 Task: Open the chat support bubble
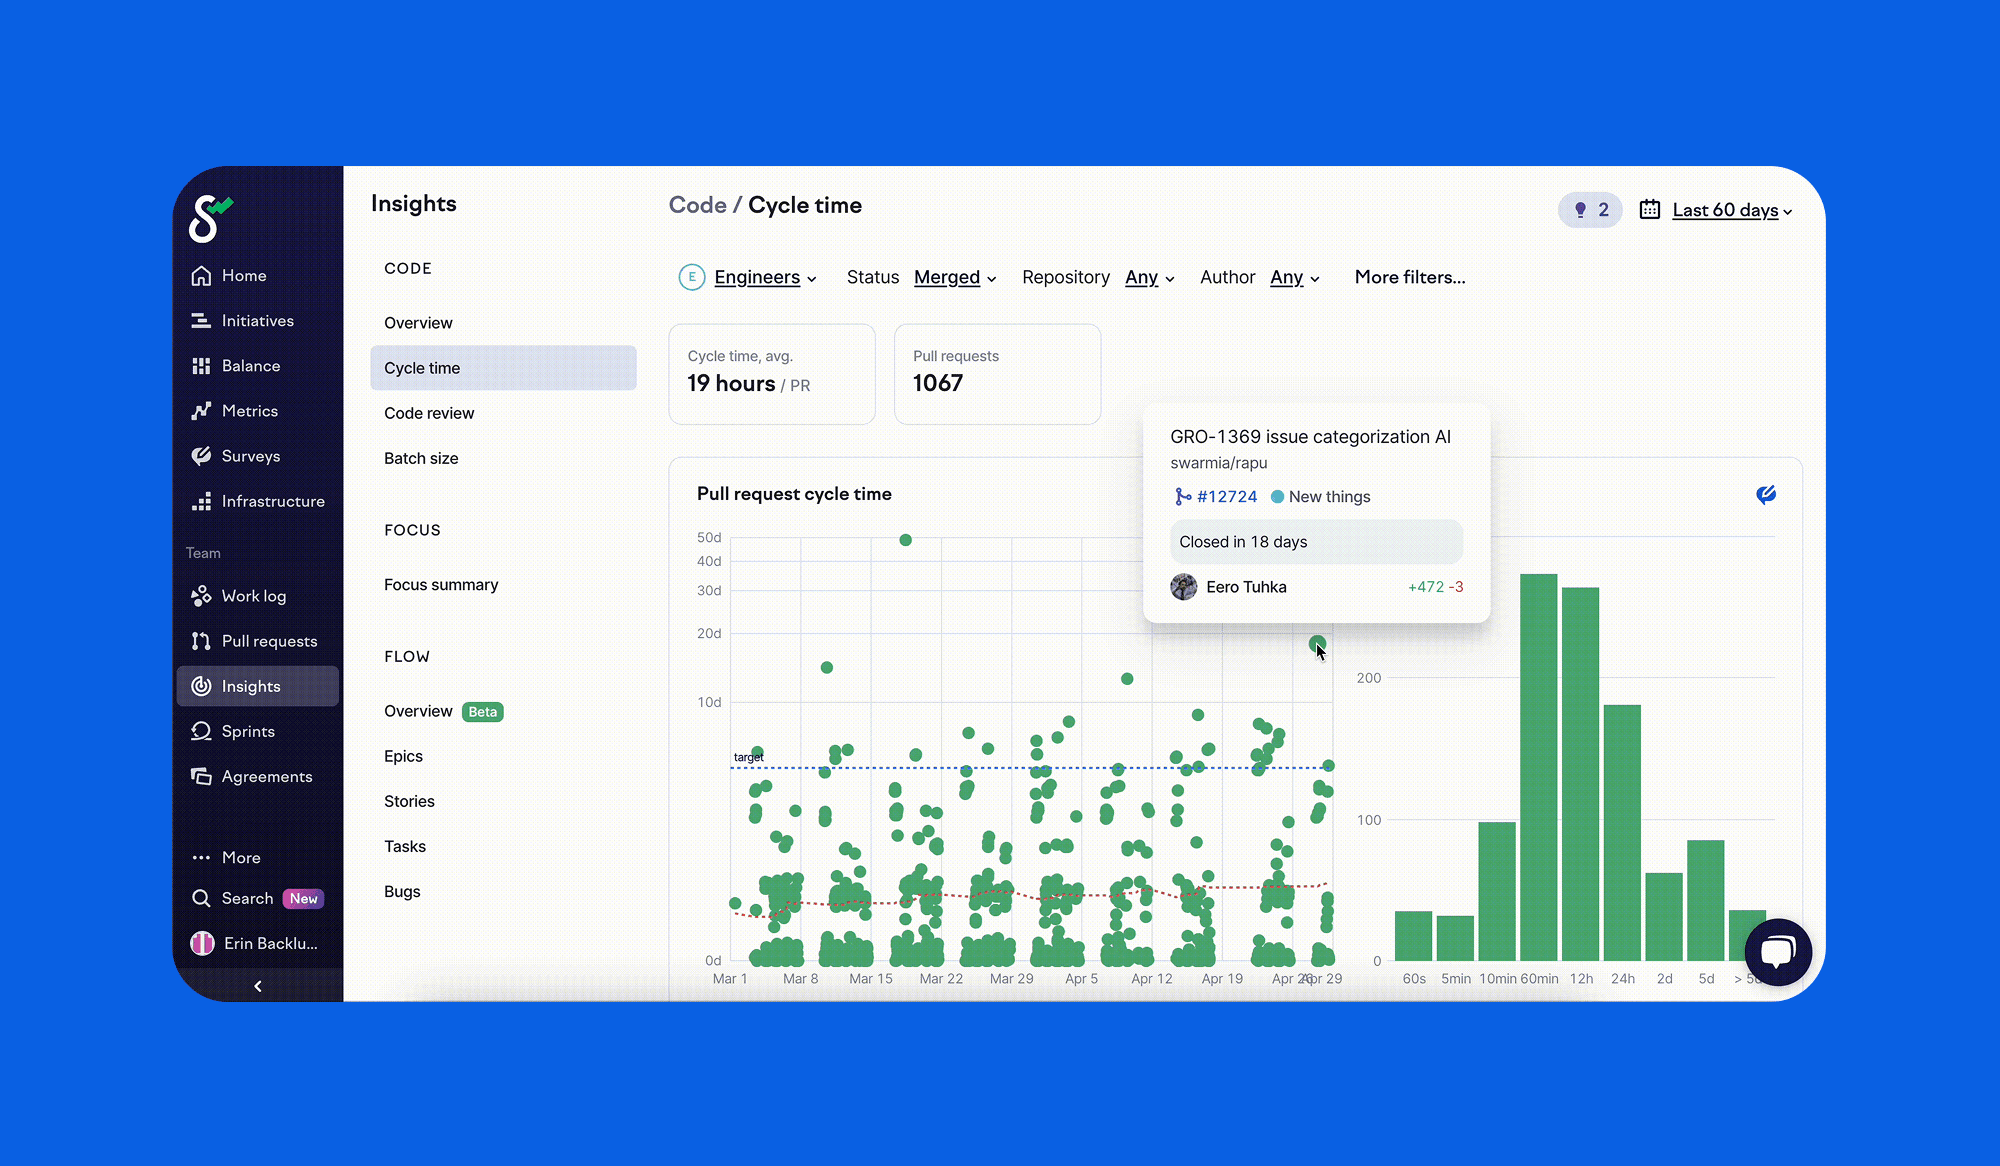coord(1777,951)
